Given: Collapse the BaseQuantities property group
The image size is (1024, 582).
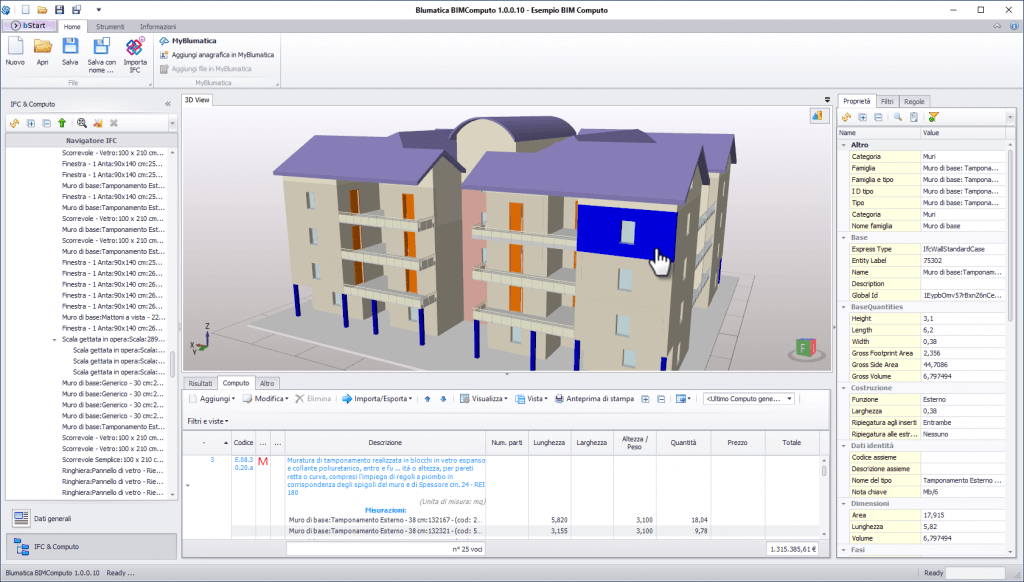Looking at the screenshot, I should [844, 307].
